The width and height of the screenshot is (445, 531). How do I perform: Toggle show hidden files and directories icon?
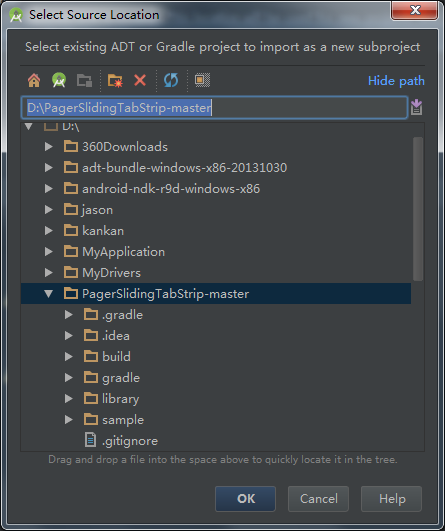pyautogui.click(x=202, y=80)
